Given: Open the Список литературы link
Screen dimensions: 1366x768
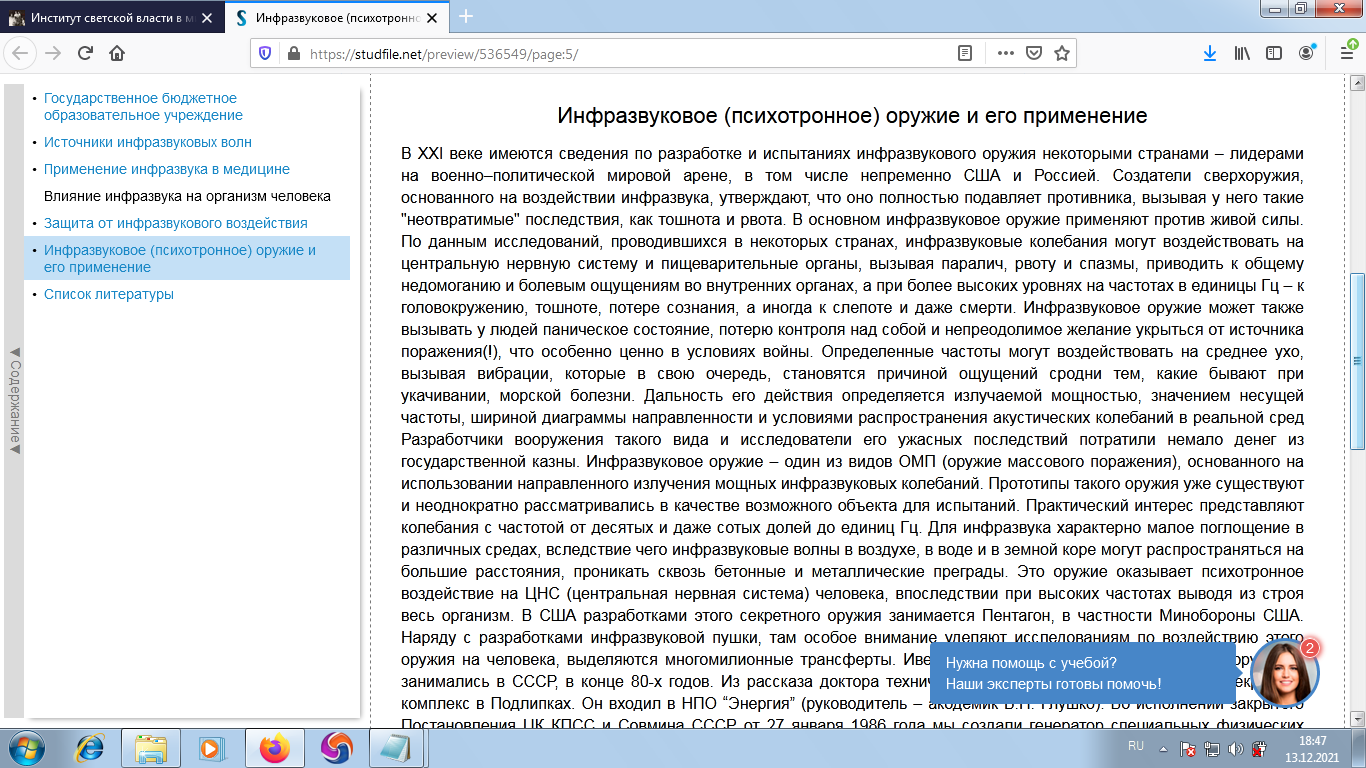Looking at the screenshot, I should click(109, 294).
